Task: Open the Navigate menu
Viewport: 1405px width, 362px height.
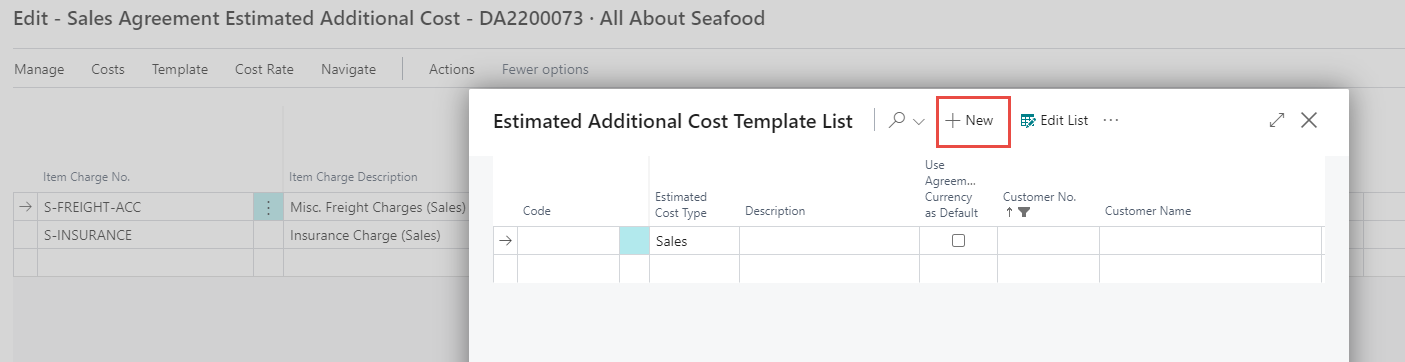Action: 348,69
